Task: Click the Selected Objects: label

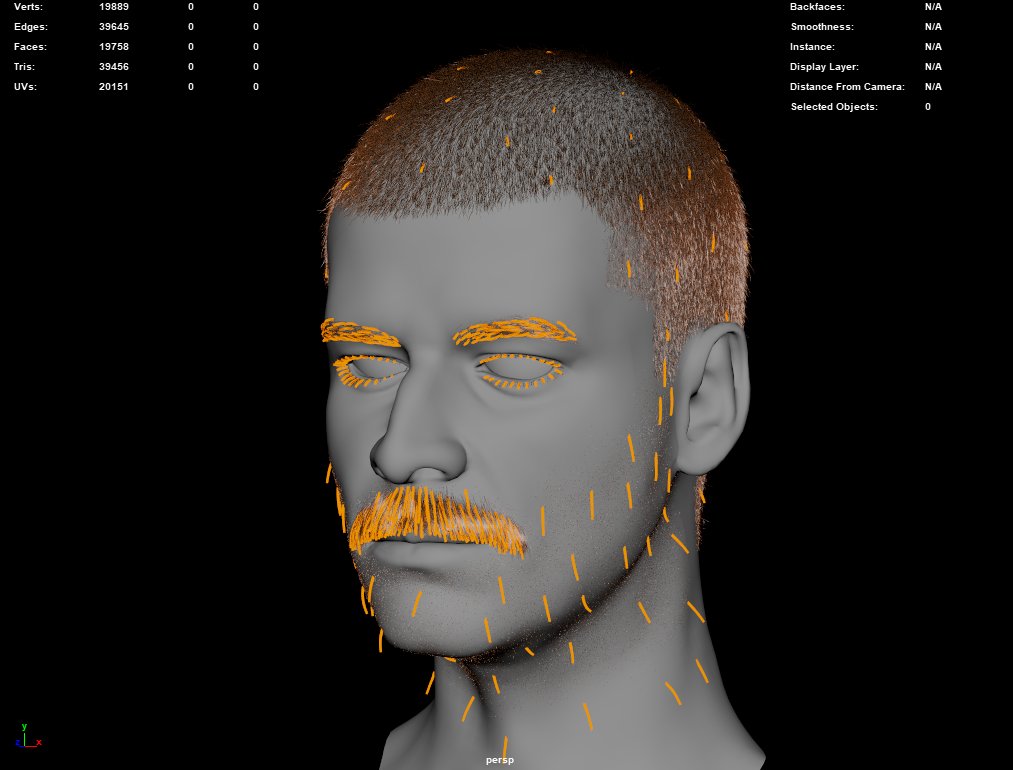Action: 834,107
